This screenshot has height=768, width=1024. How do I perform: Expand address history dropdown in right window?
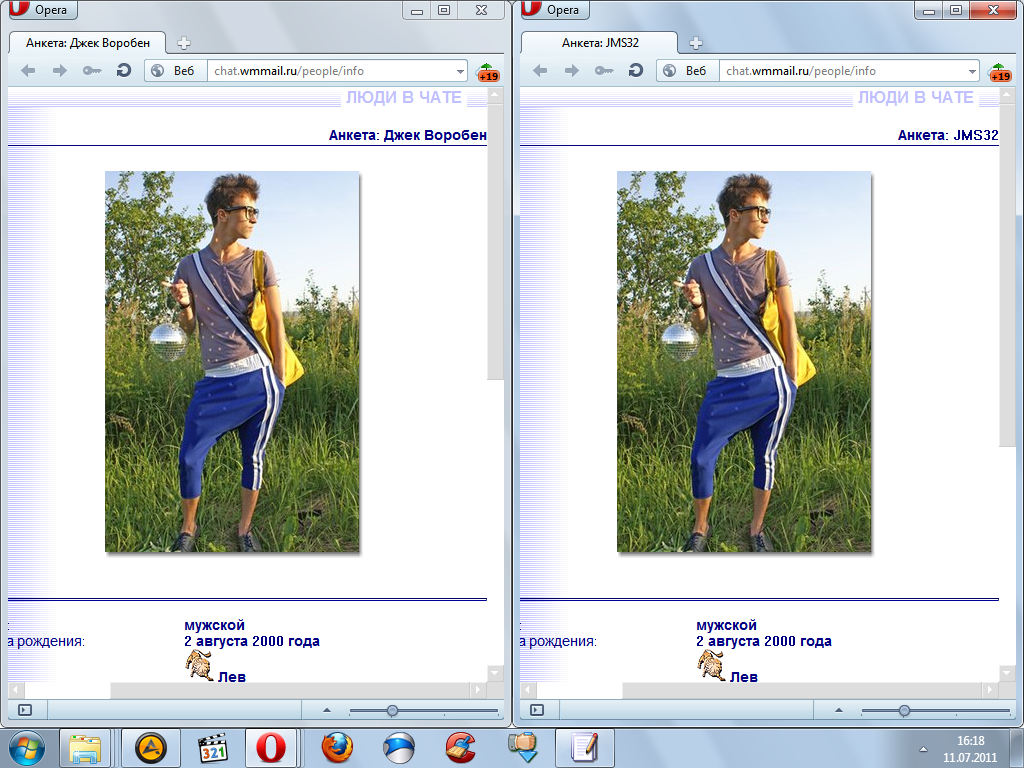[x=972, y=71]
